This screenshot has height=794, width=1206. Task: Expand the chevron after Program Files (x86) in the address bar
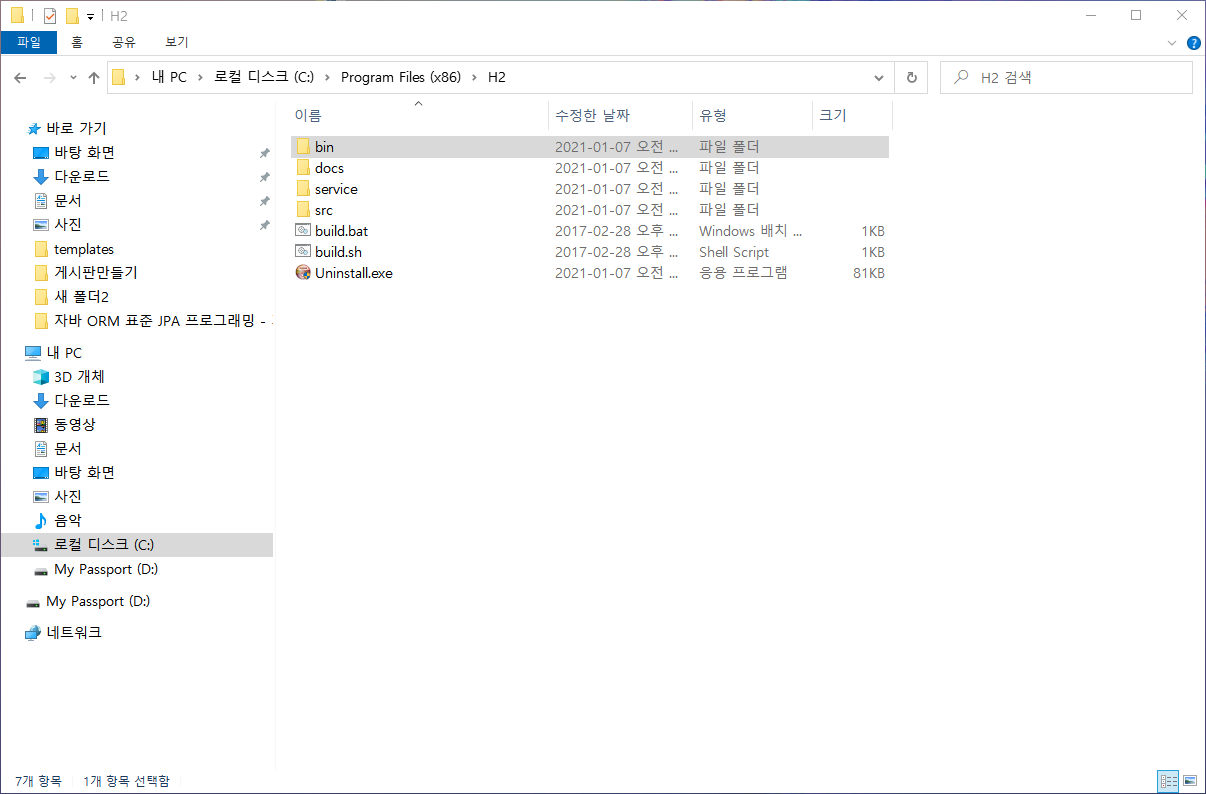(x=474, y=77)
